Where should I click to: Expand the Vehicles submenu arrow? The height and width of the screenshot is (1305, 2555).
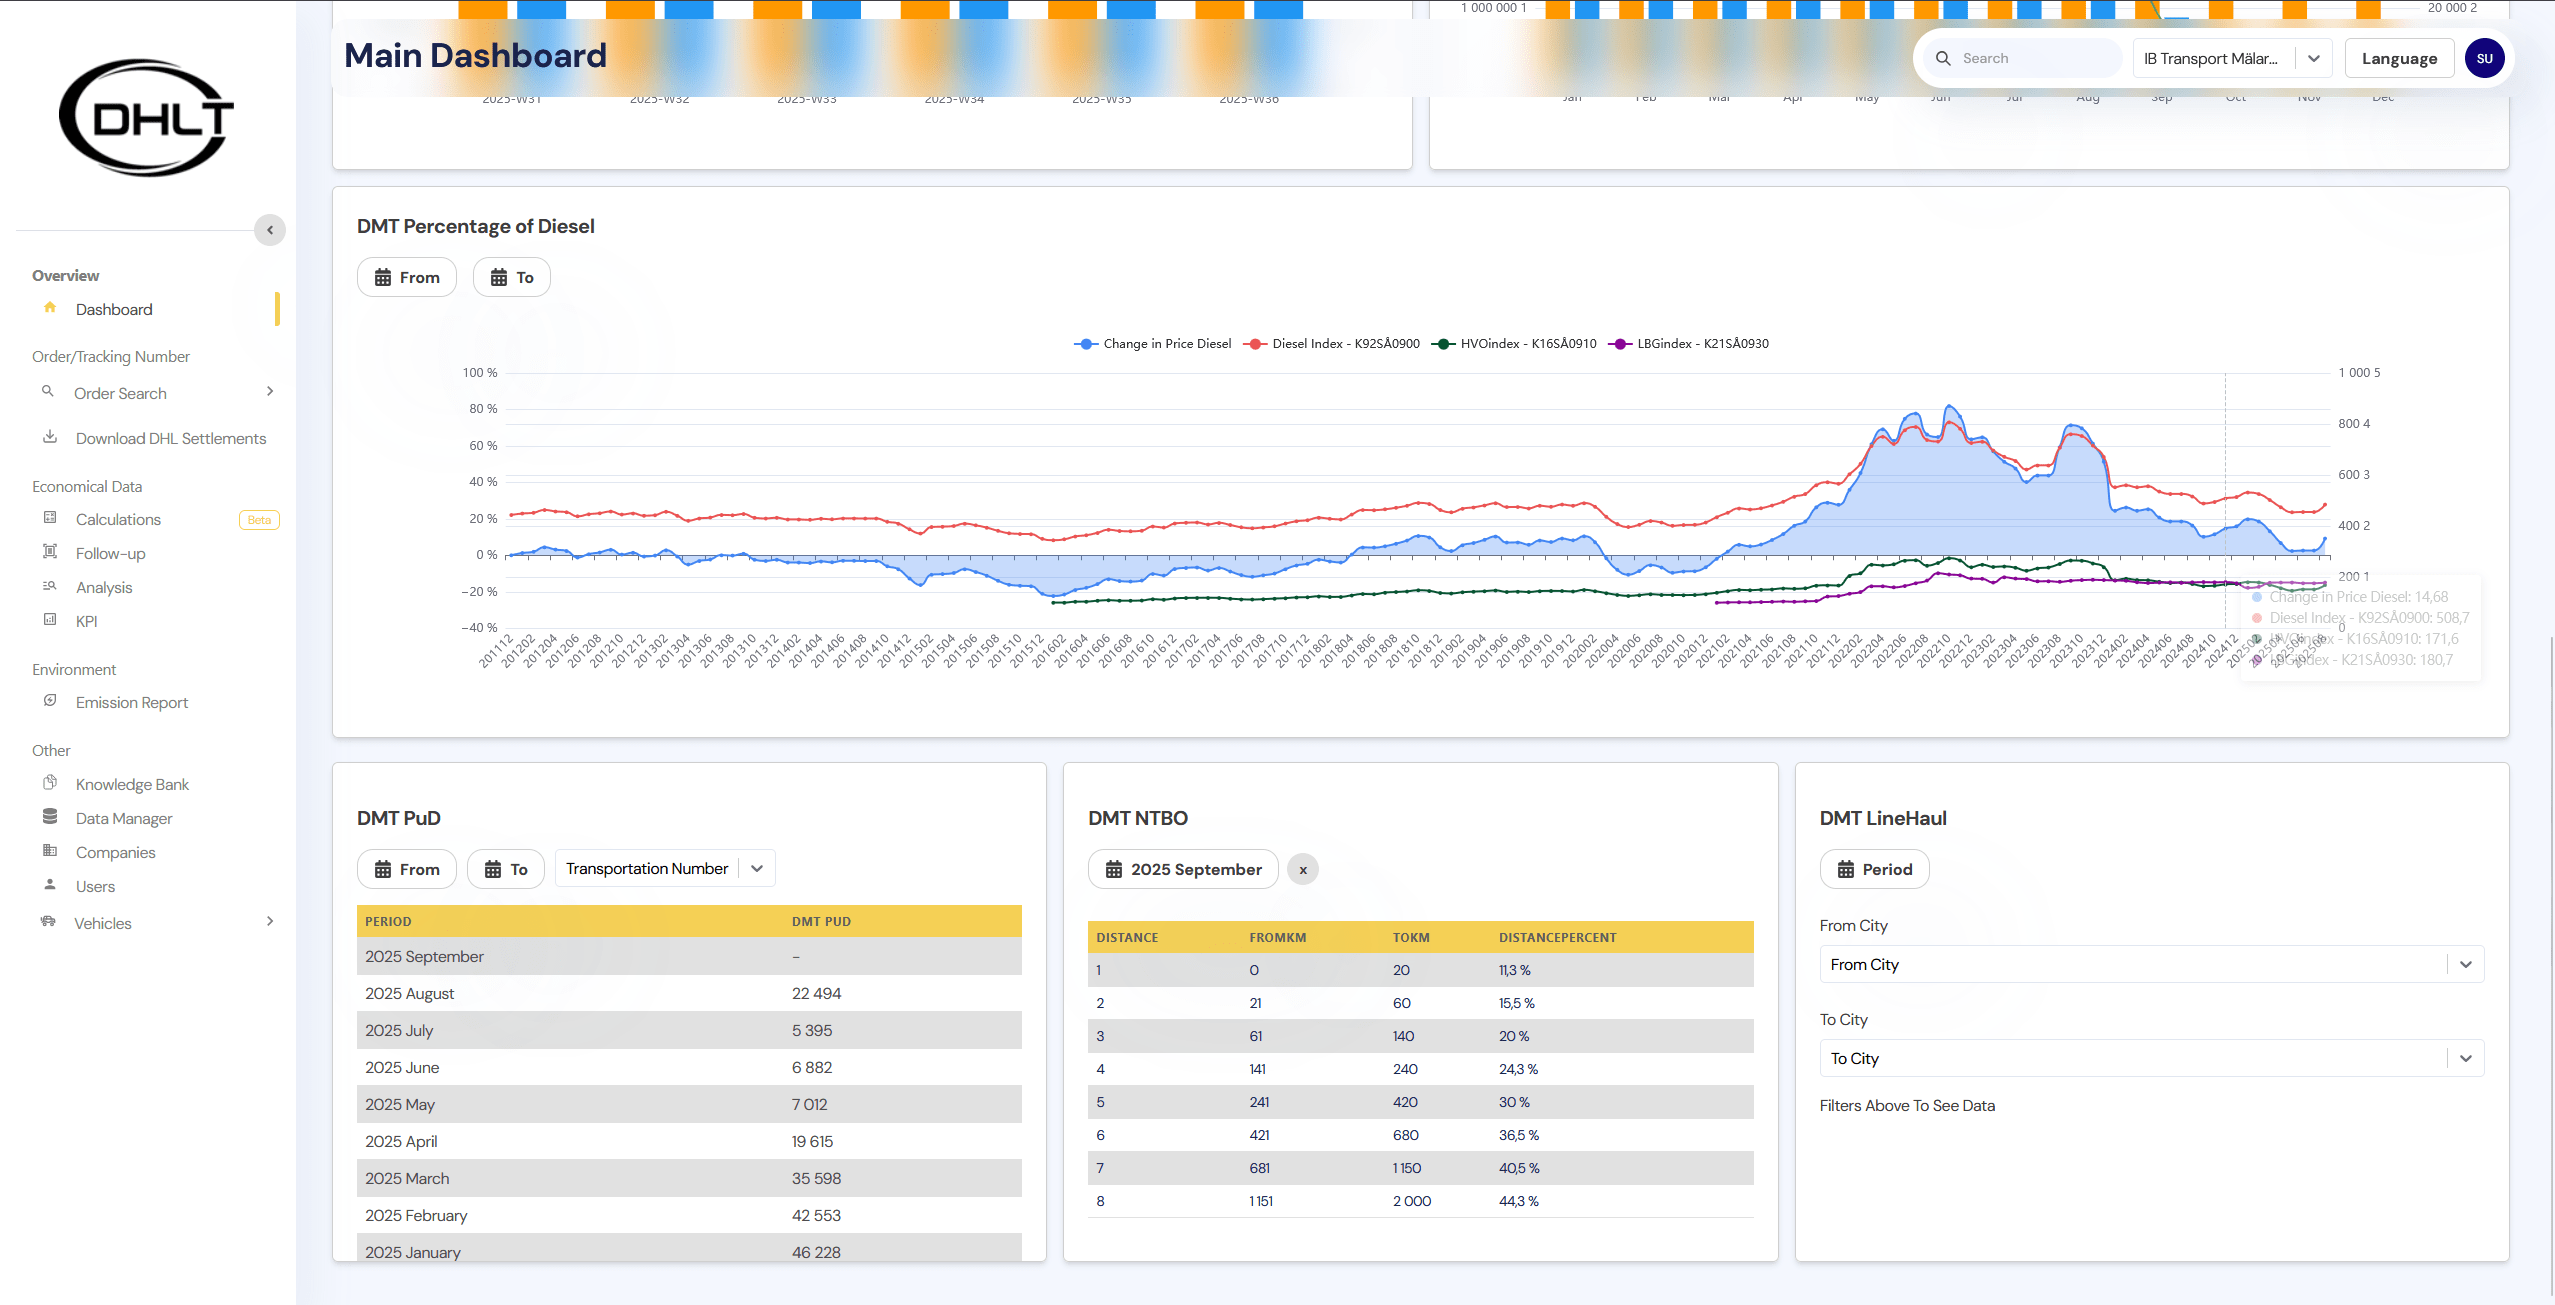[x=270, y=921]
